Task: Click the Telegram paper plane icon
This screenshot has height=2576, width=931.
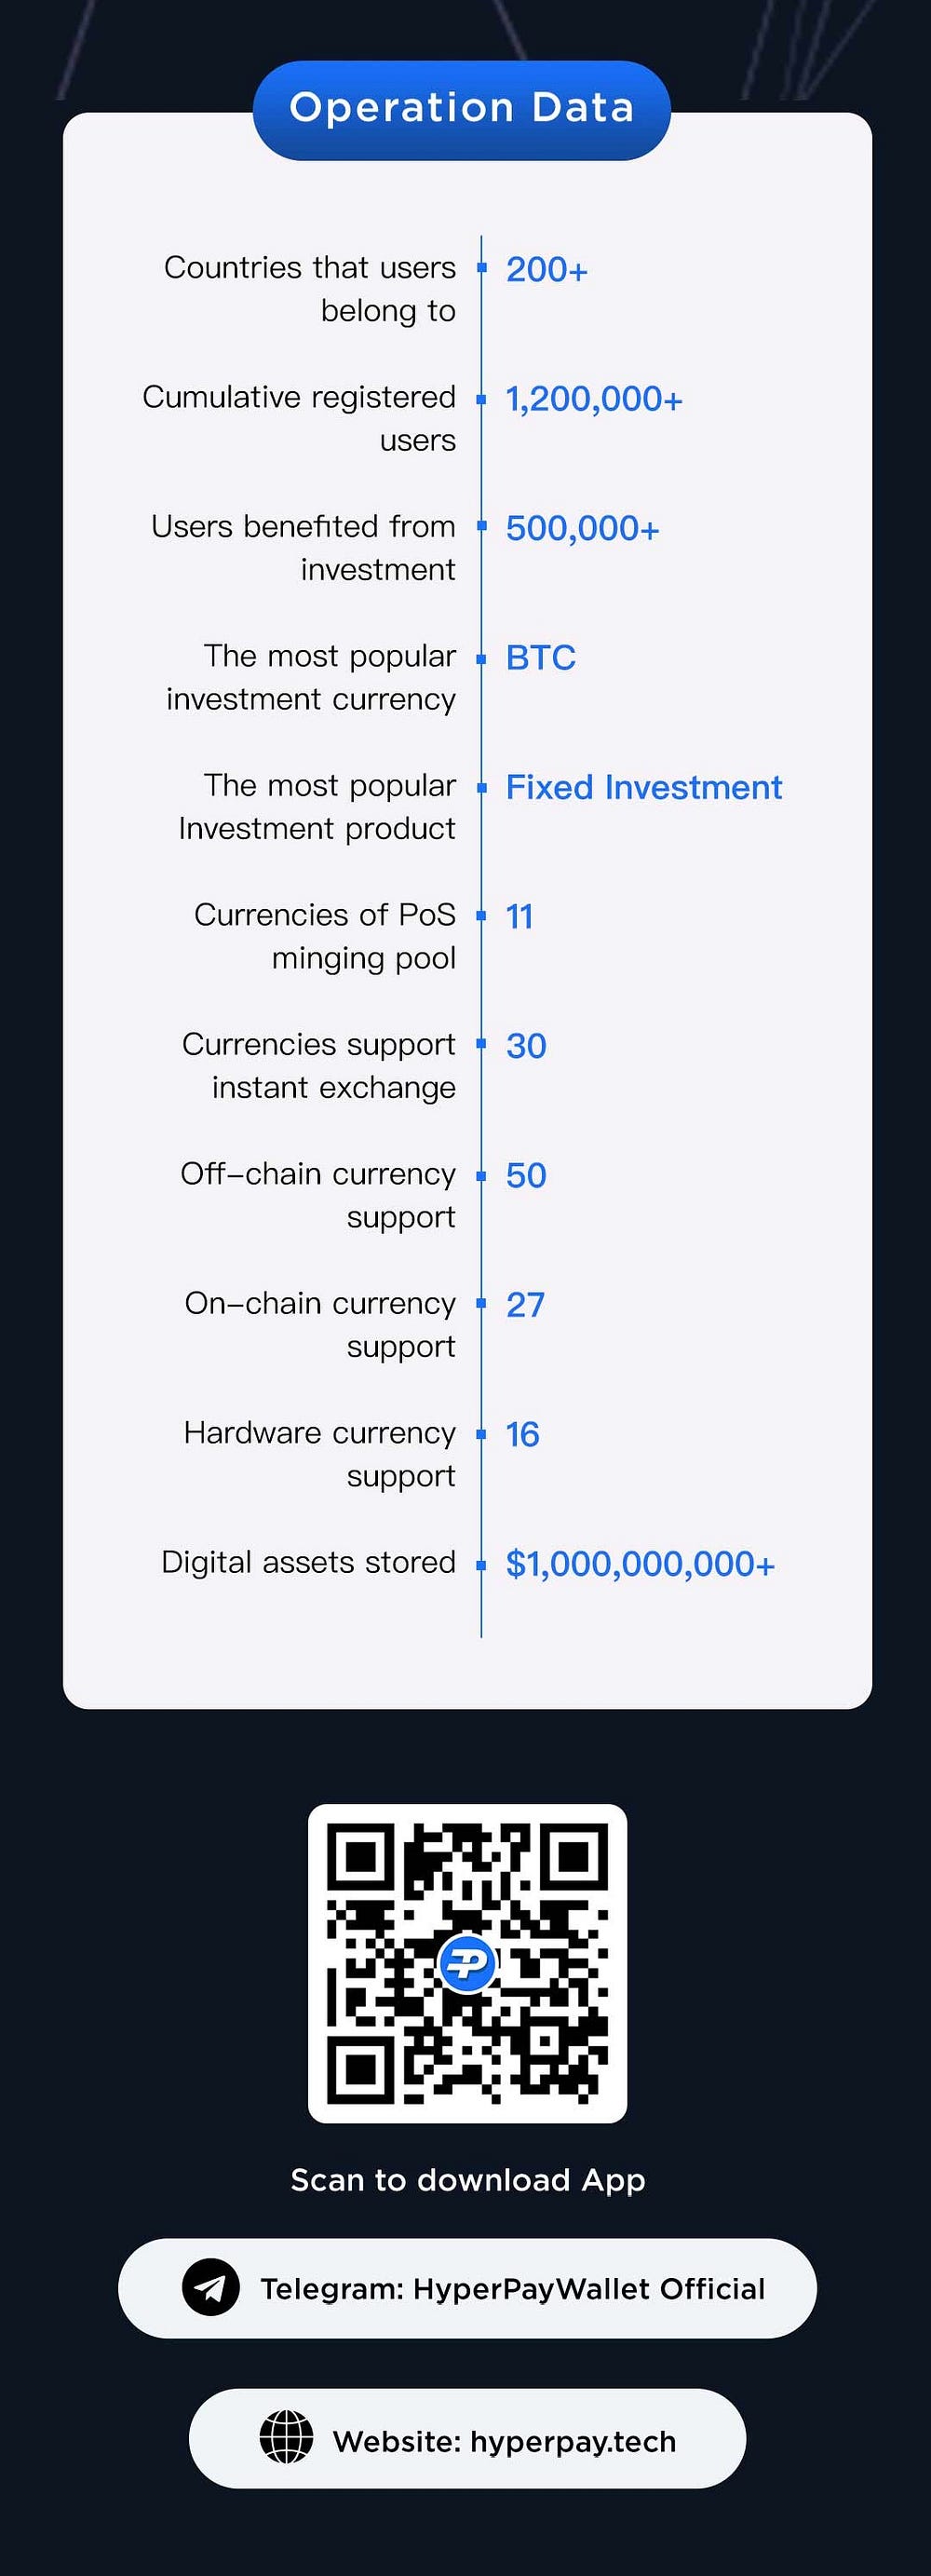Action: tap(211, 2287)
